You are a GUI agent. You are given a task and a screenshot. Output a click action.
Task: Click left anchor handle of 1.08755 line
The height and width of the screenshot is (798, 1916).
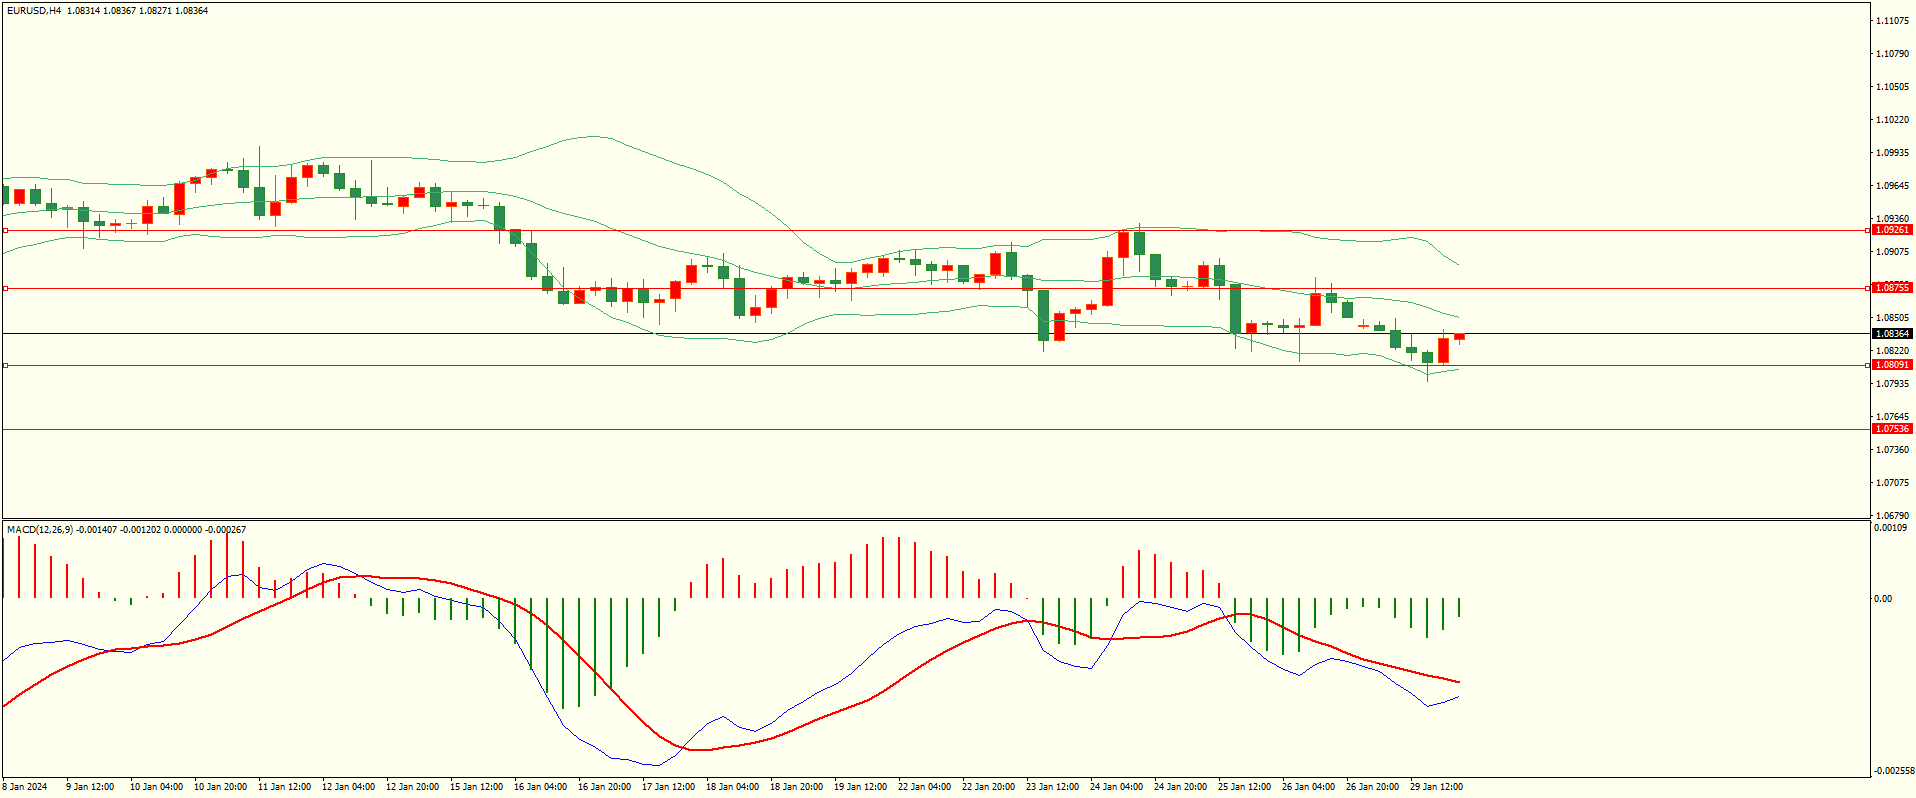[x=5, y=288]
